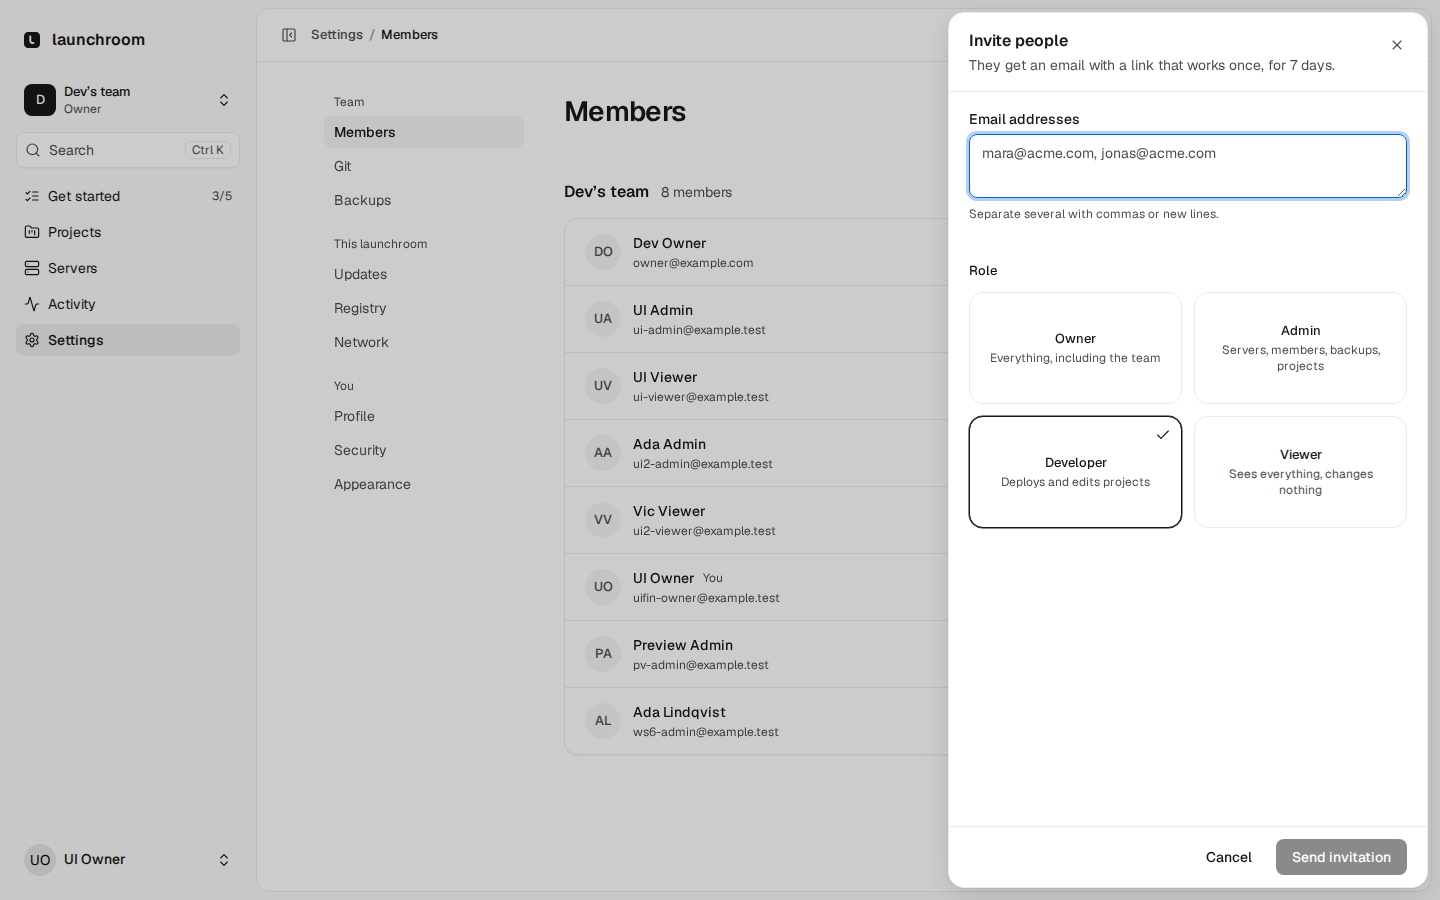
Task: Click the Dev's team avatar D
Action: tap(40, 100)
